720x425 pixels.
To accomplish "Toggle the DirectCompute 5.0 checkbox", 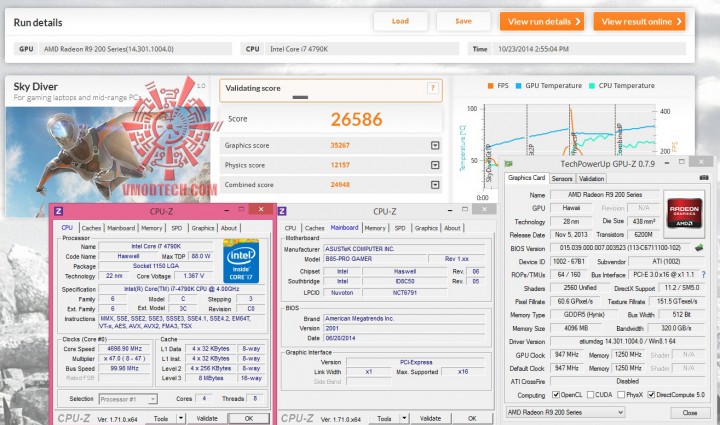I will (x=651, y=395).
